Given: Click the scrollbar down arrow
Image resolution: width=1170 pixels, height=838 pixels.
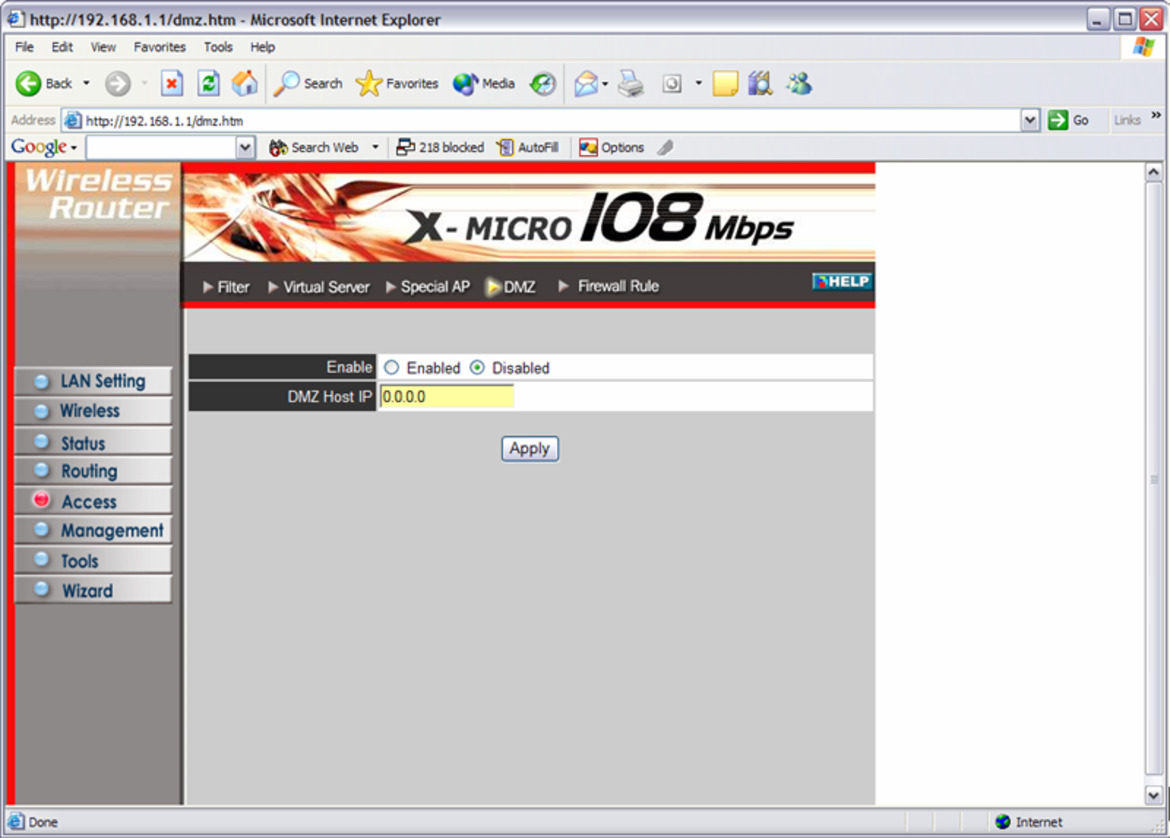Looking at the screenshot, I should point(1154,795).
